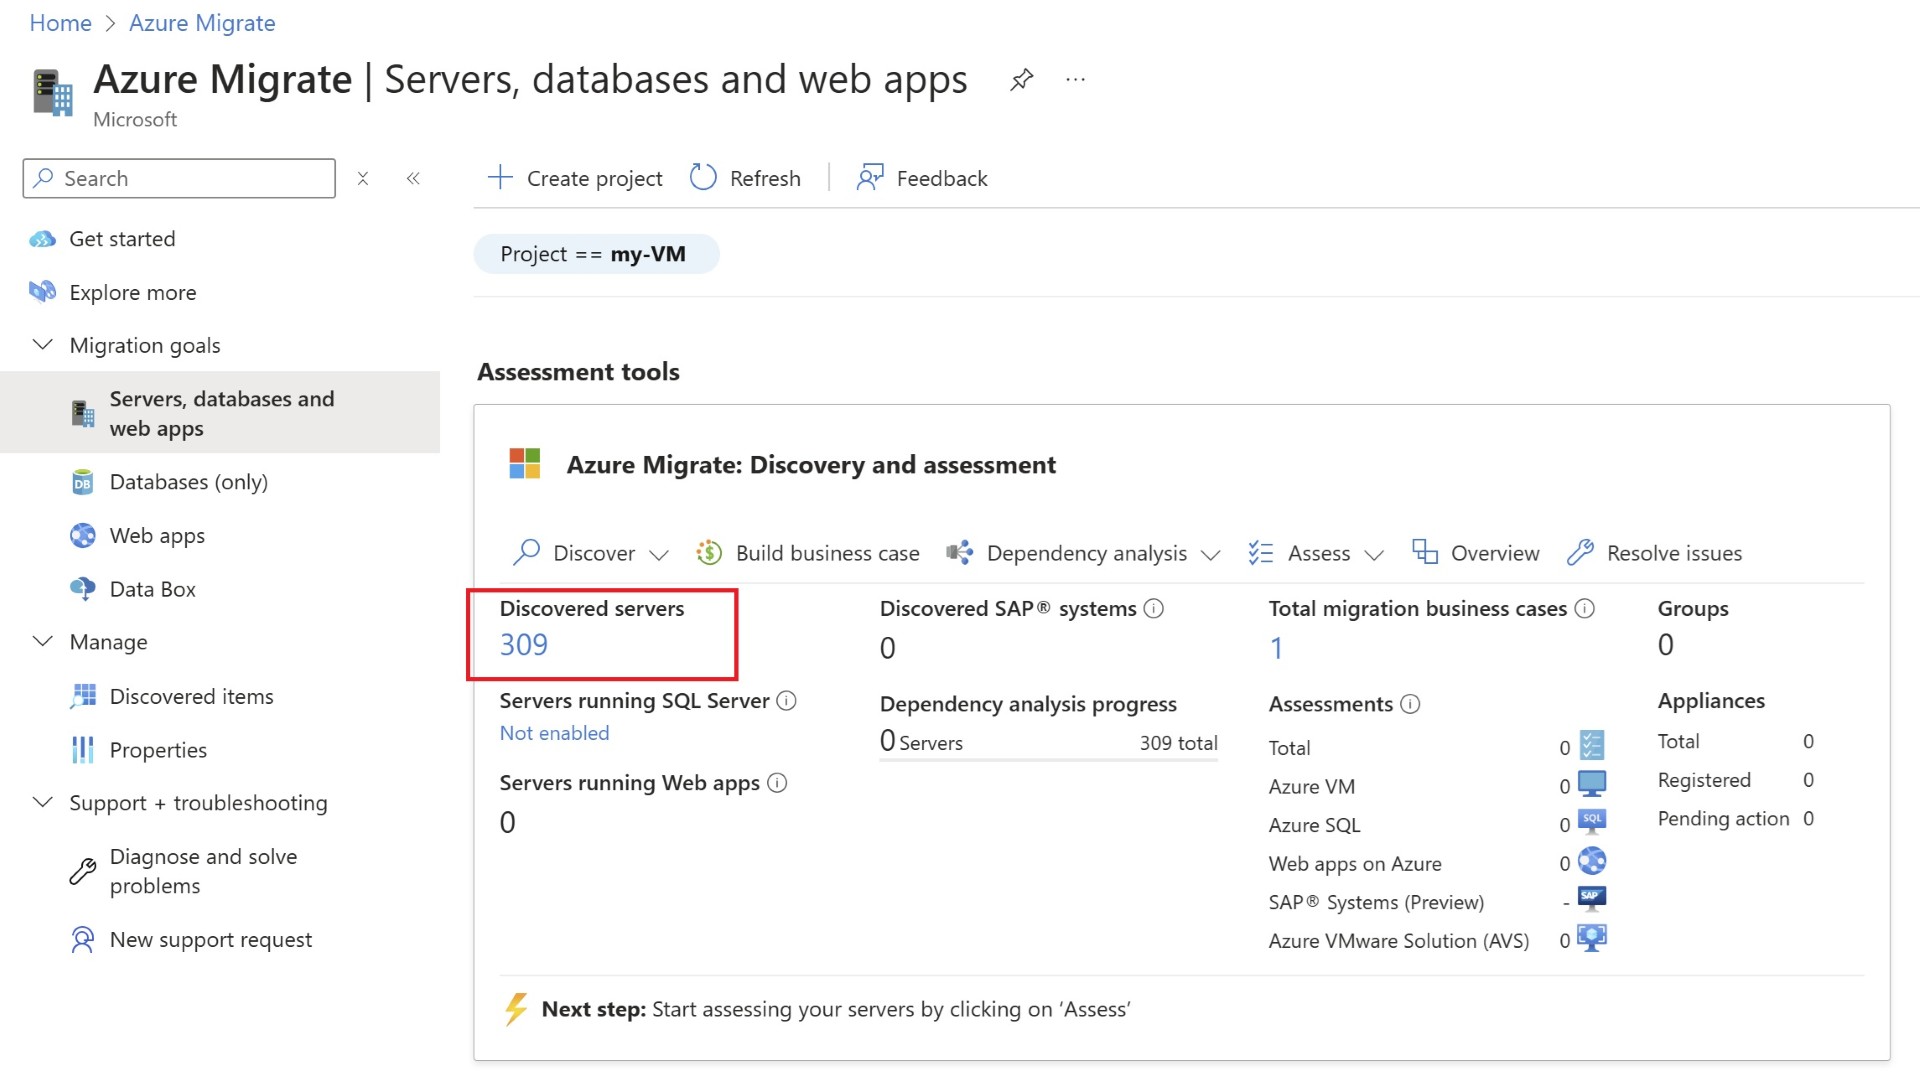
Task: Click Resolve issues
Action: (1655, 553)
